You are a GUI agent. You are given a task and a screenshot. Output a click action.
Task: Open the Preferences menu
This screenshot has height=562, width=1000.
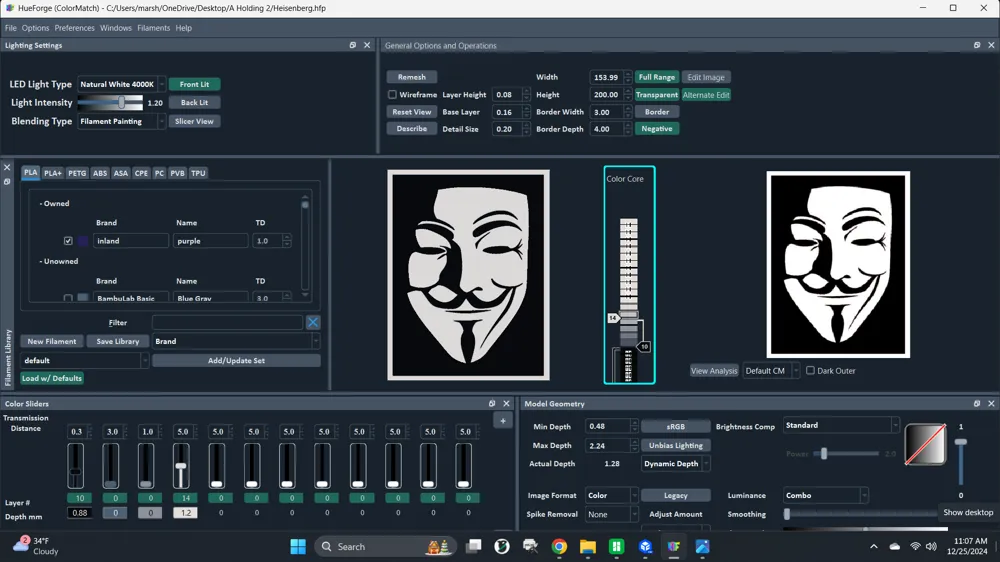[x=75, y=28]
